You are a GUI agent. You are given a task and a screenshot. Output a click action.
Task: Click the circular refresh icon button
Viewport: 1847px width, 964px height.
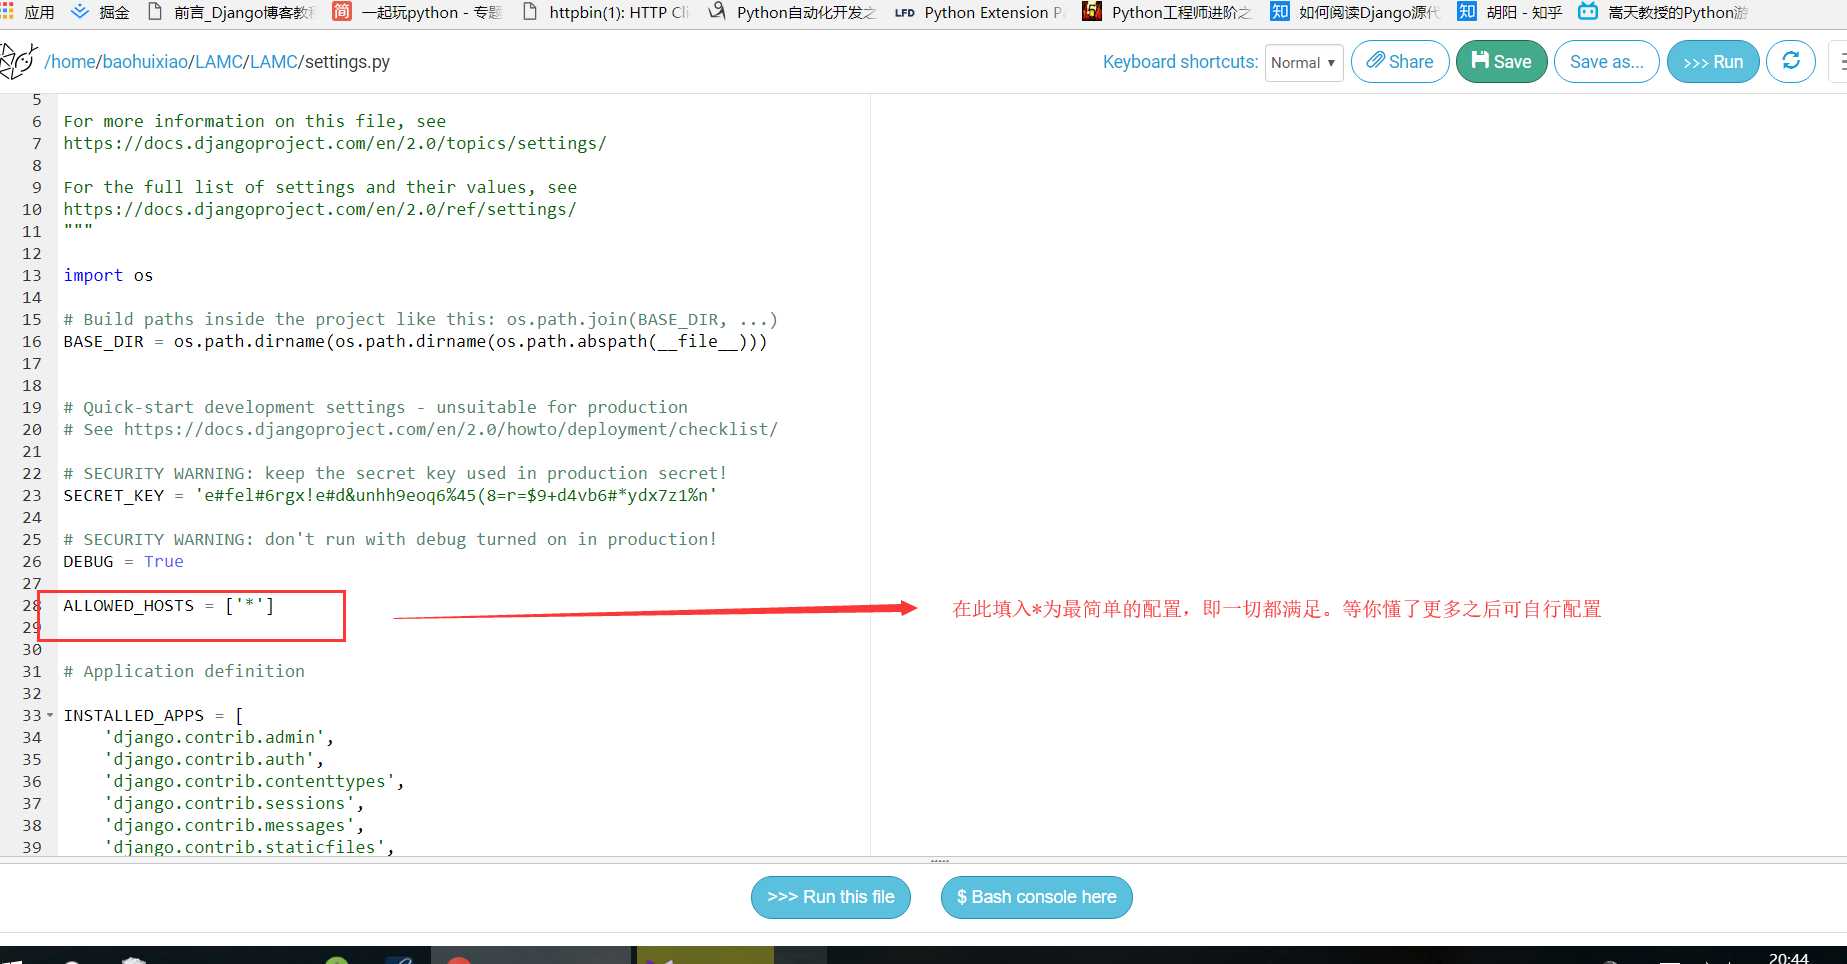[1791, 61]
